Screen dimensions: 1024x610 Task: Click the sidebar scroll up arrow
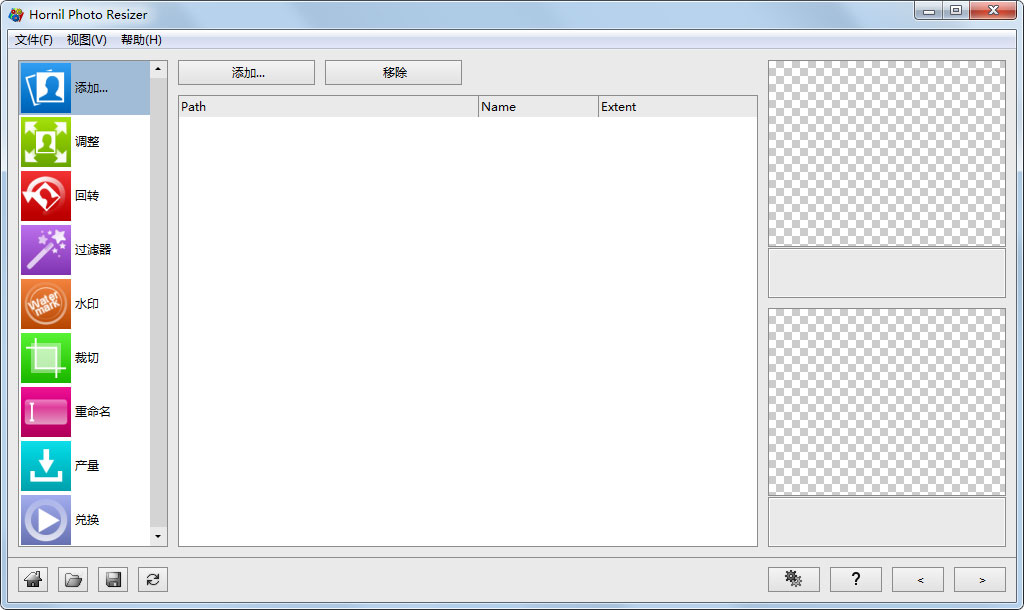(x=158, y=69)
